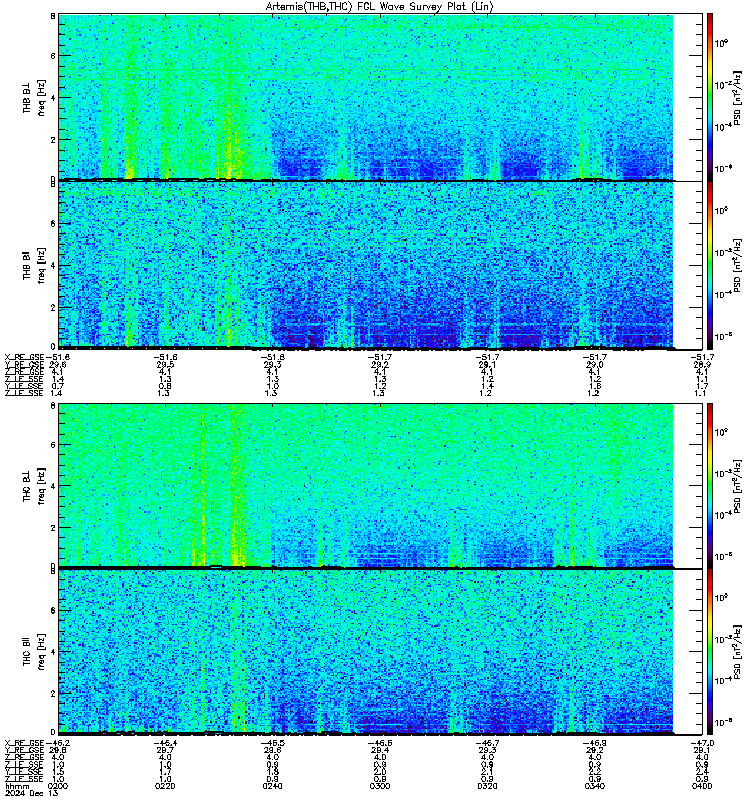Image resolution: width=750 pixels, height=800 pixels.
Task: Click the X_RE_GSE row label under the THC panels
Action: pos(24,743)
